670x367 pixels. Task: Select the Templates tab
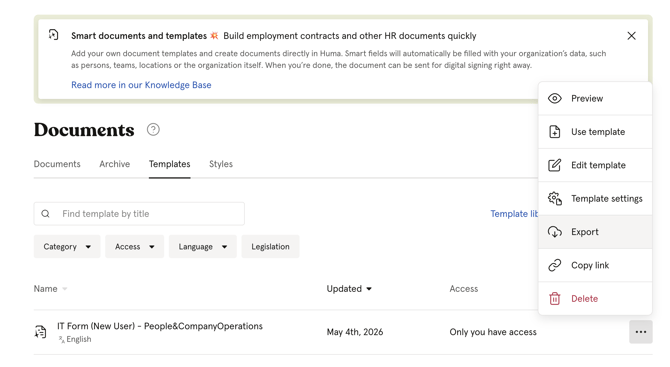pyautogui.click(x=170, y=164)
